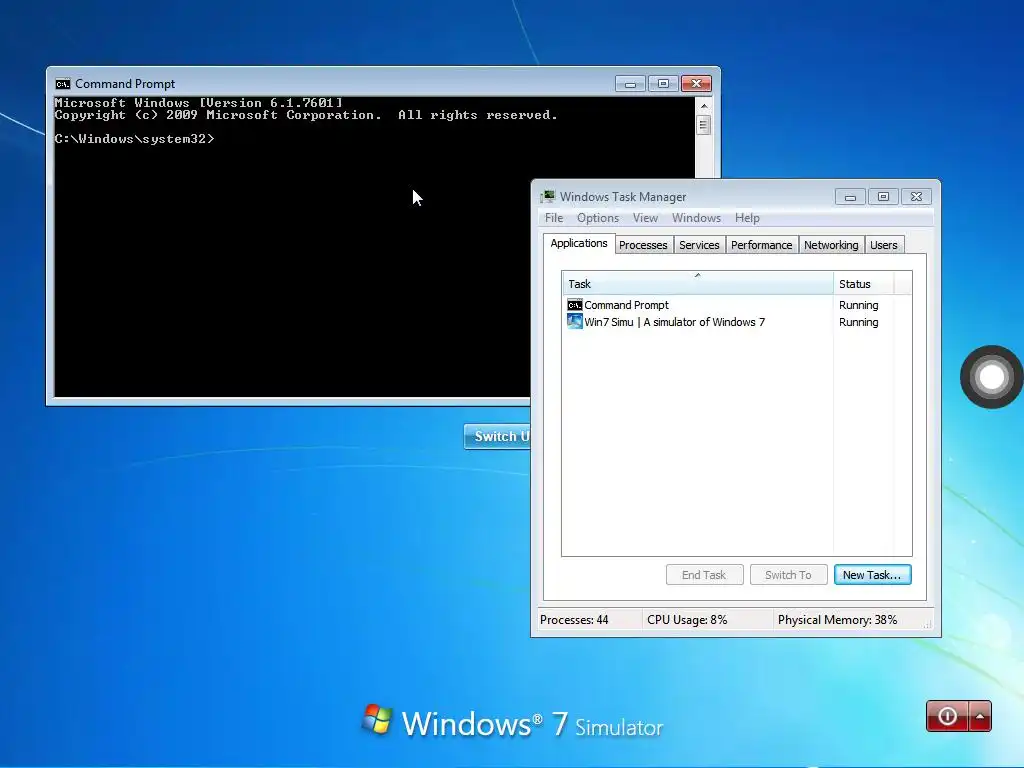
Task: Click the Command Prompt scrollbar up arrow
Action: point(703,105)
